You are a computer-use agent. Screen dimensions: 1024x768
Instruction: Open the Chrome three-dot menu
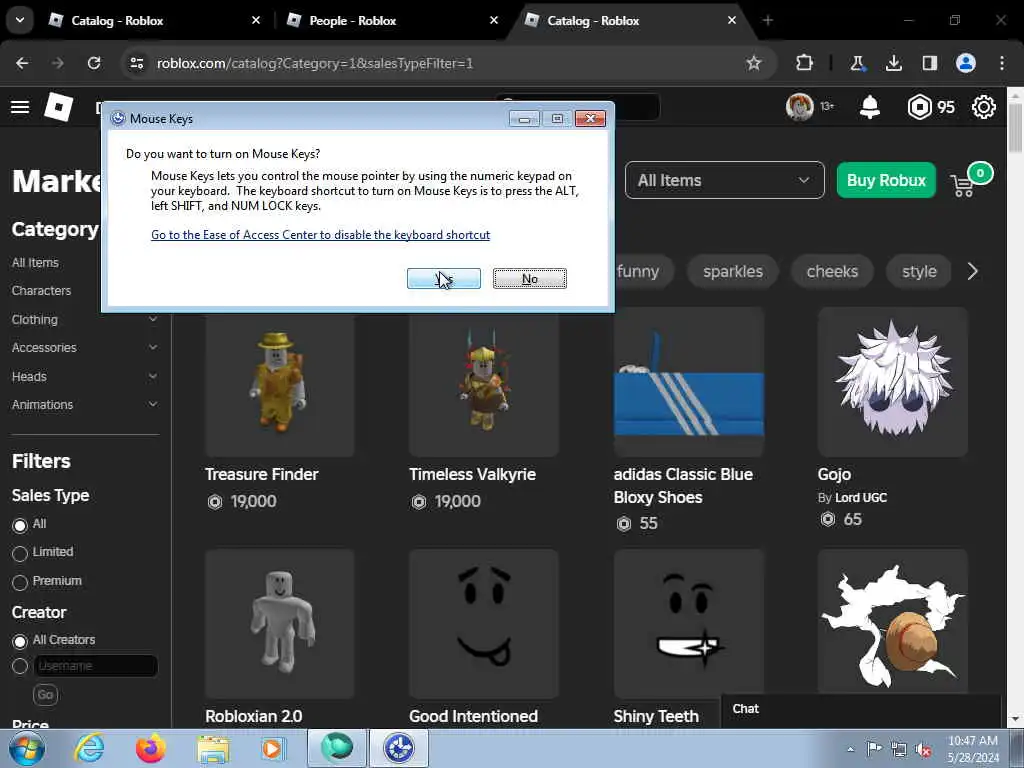pos(1002,63)
